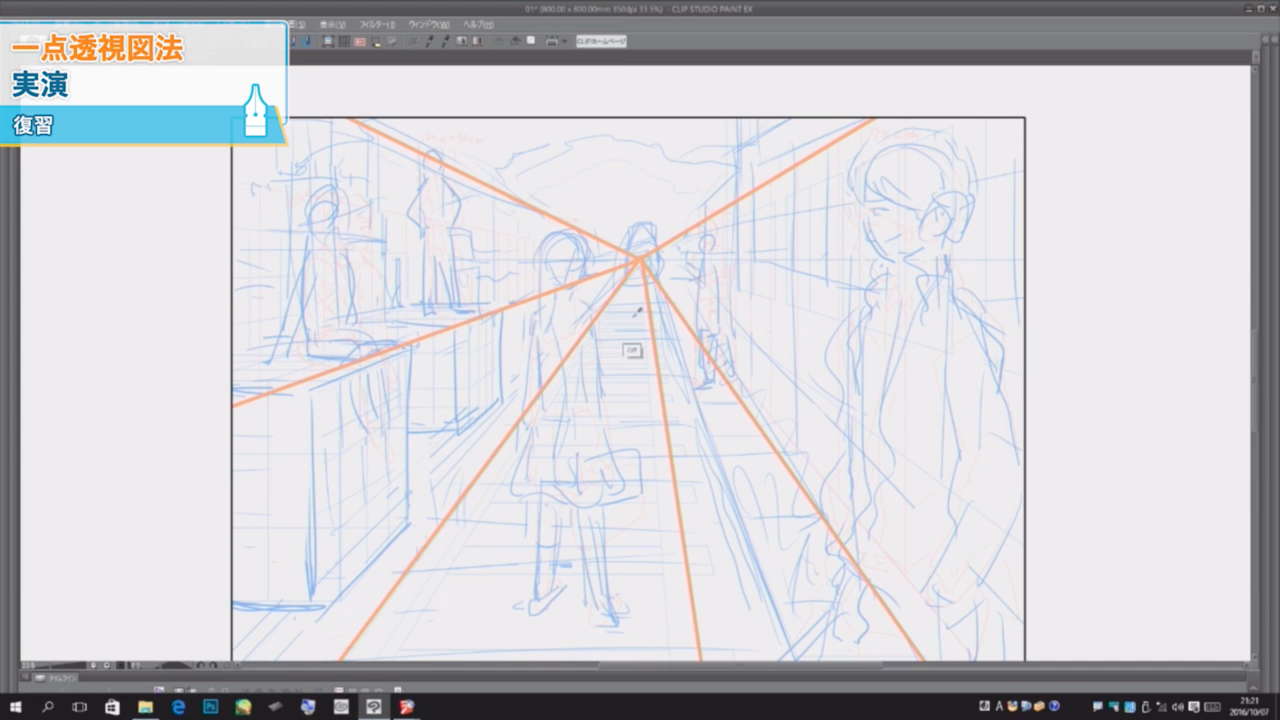Viewport: 1280px width, 720px height.
Task: Click the CLIP homepage button in command bar
Action: point(601,41)
